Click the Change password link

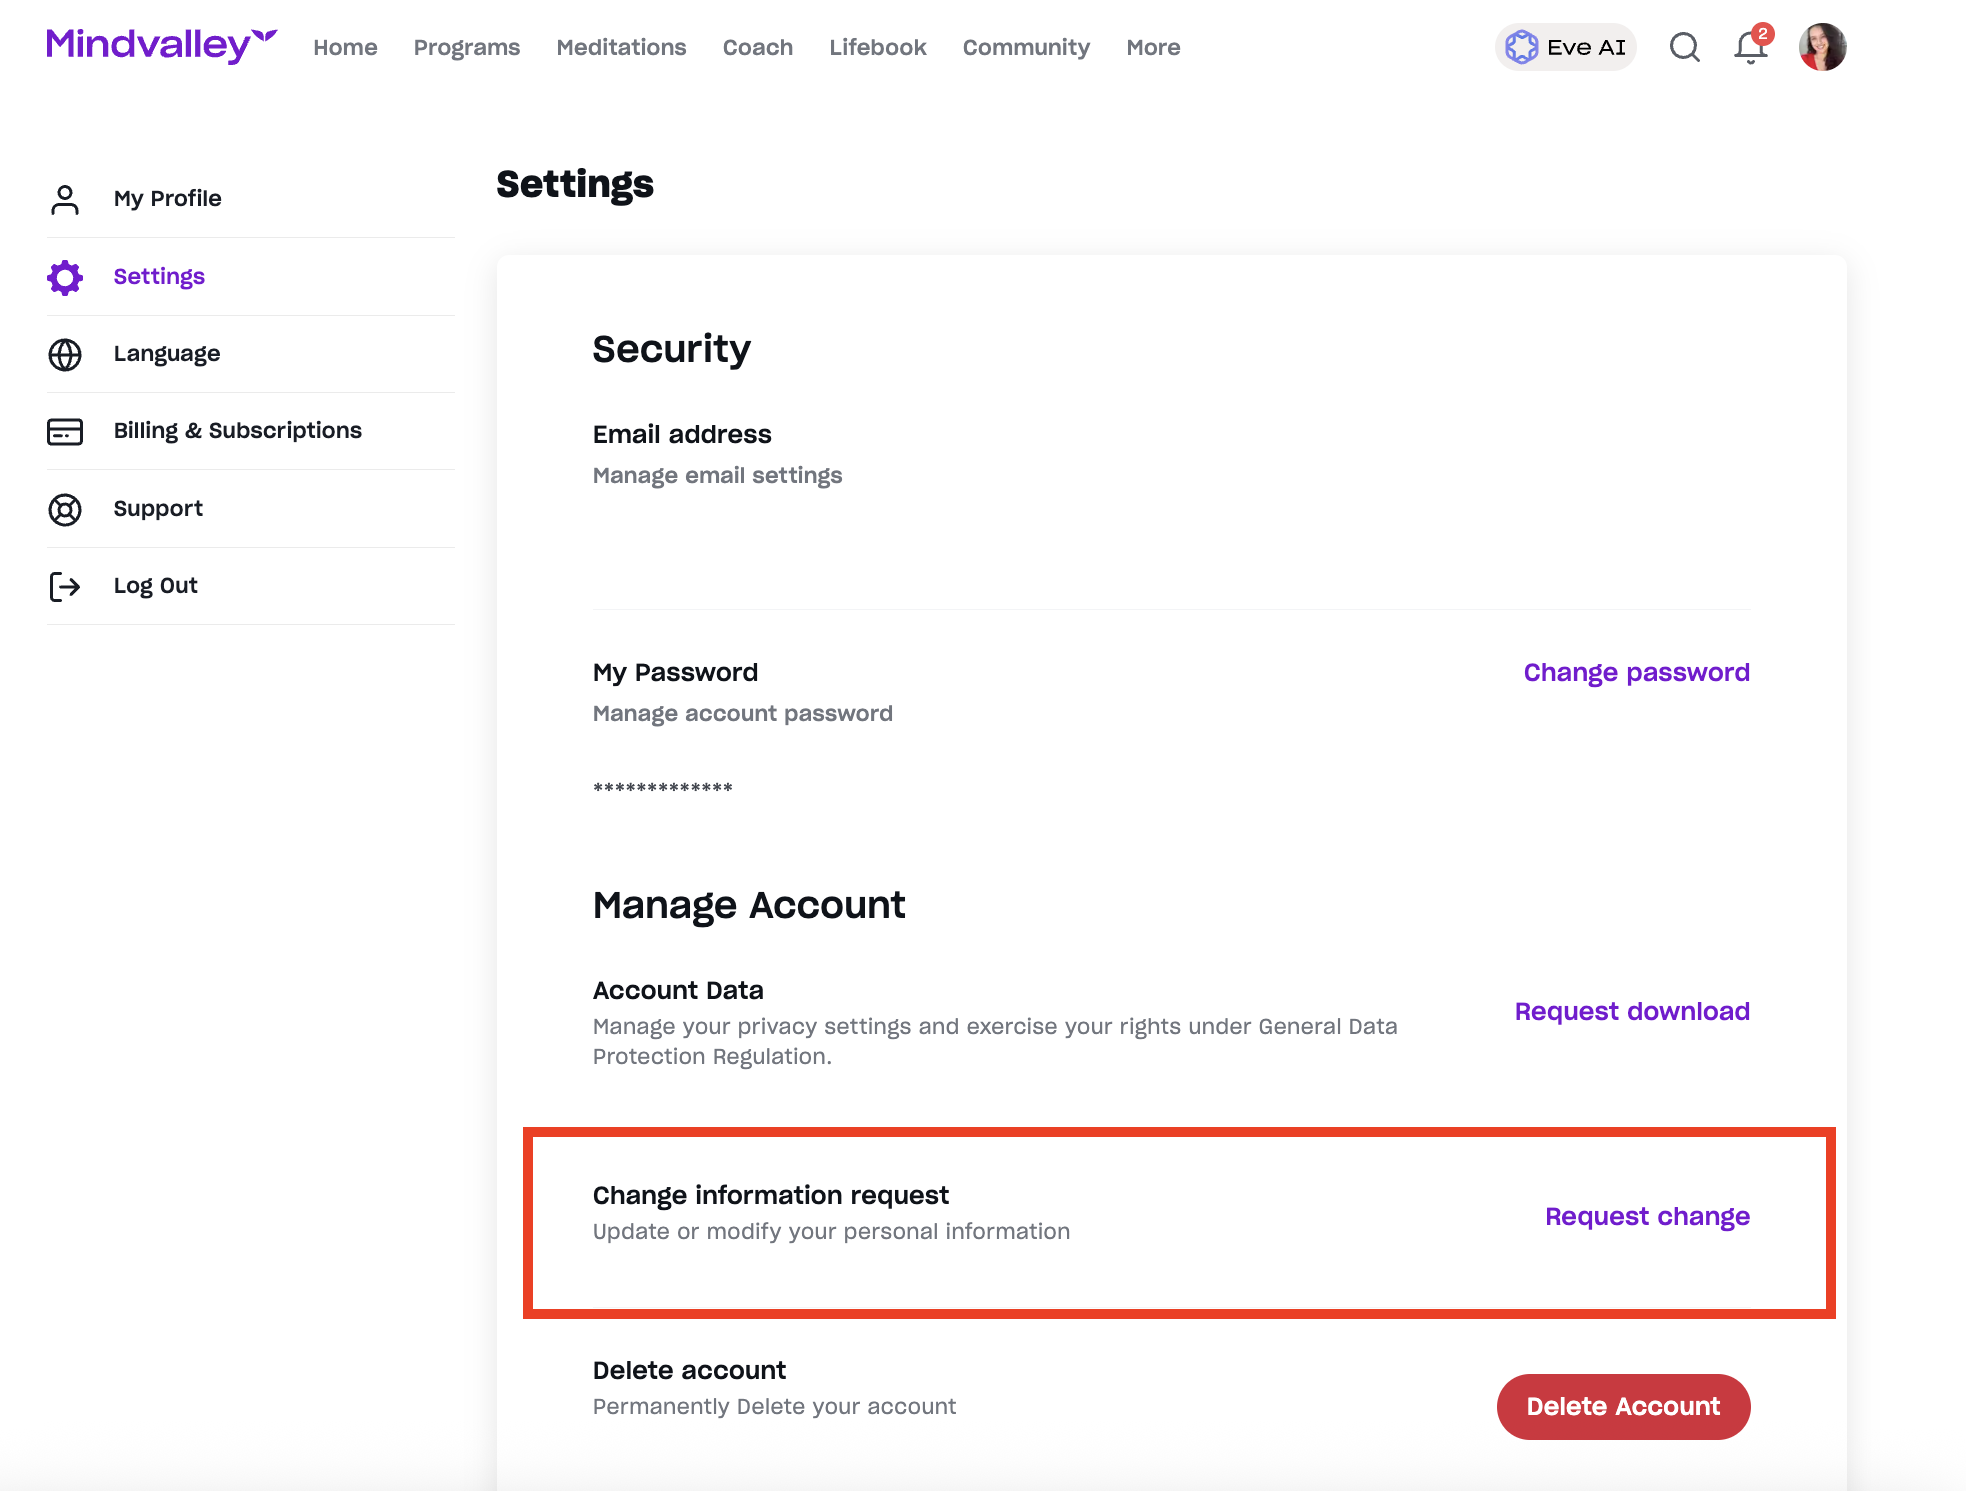click(1637, 672)
